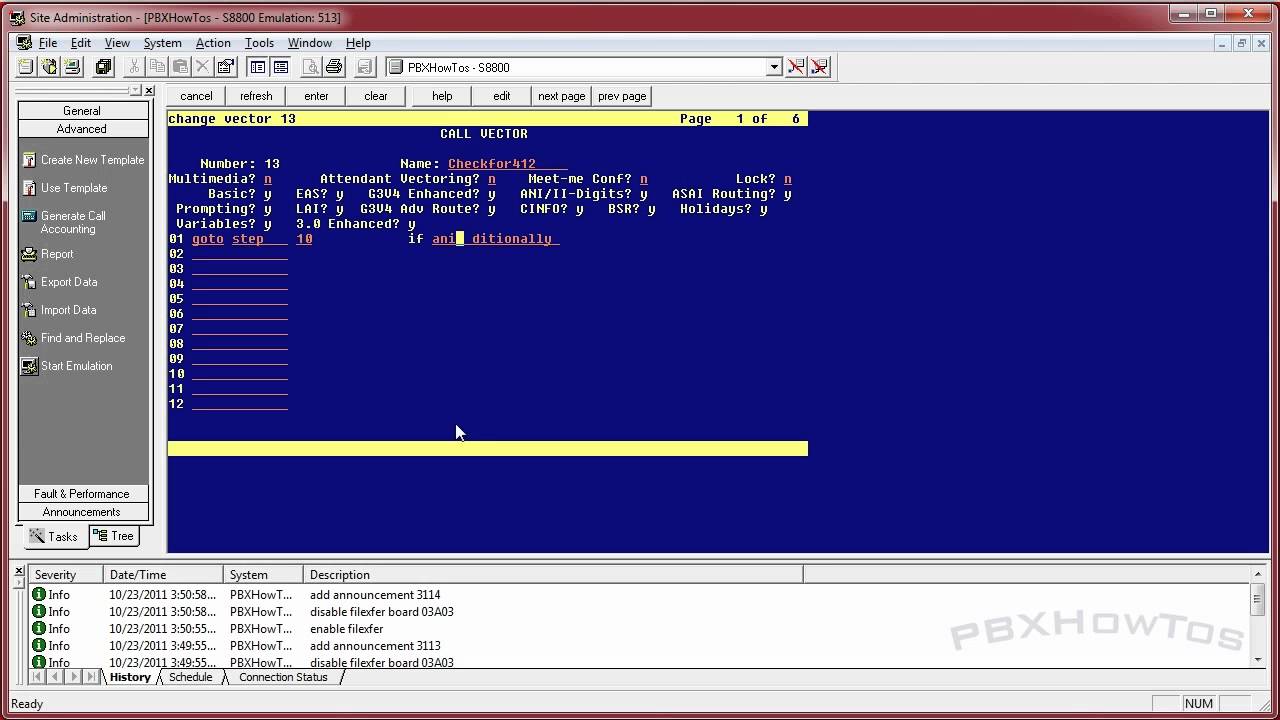
Task: Click the Create New Template icon
Action: tap(29, 160)
